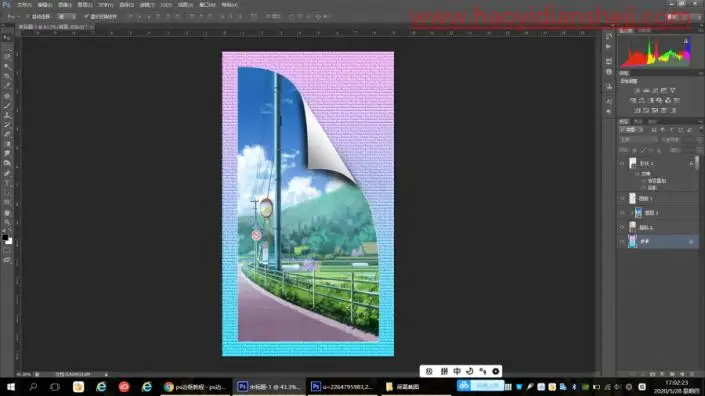Delete layer with trash icon

tap(692, 374)
